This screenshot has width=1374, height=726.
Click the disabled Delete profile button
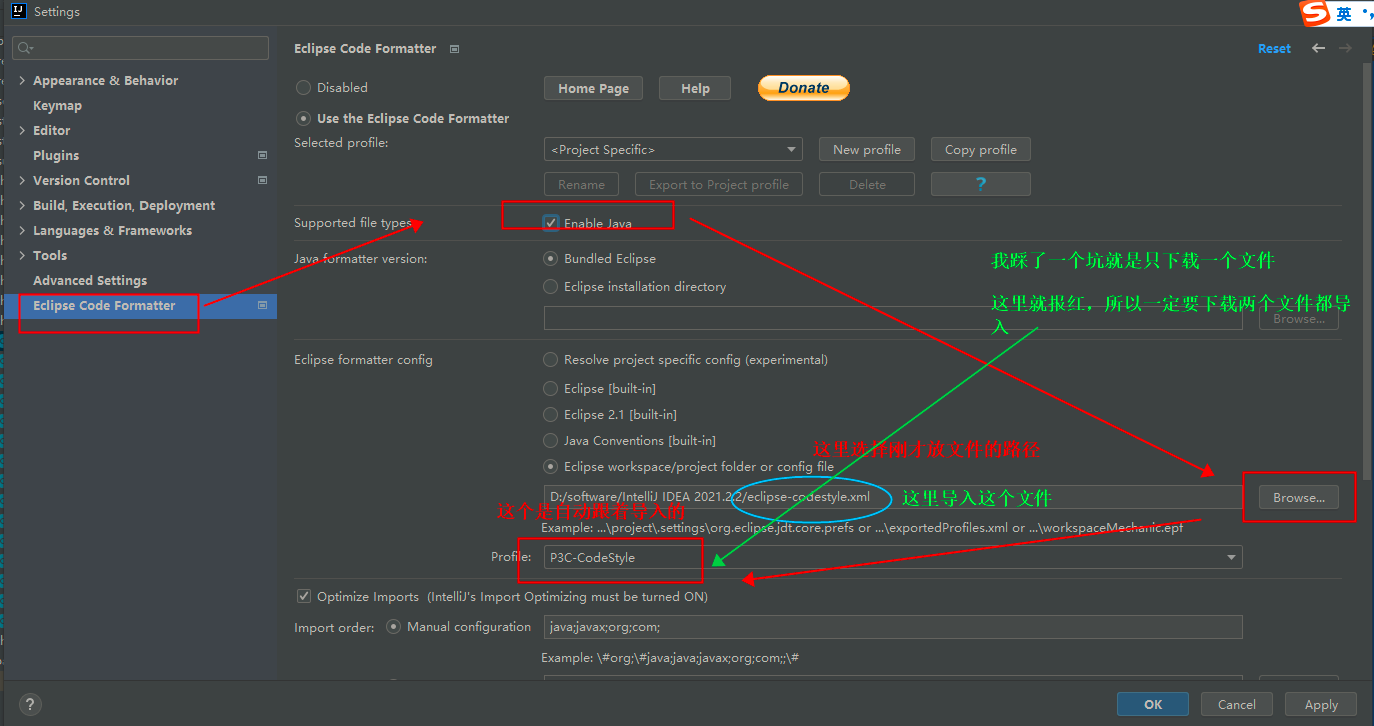[x=867, y=184]
